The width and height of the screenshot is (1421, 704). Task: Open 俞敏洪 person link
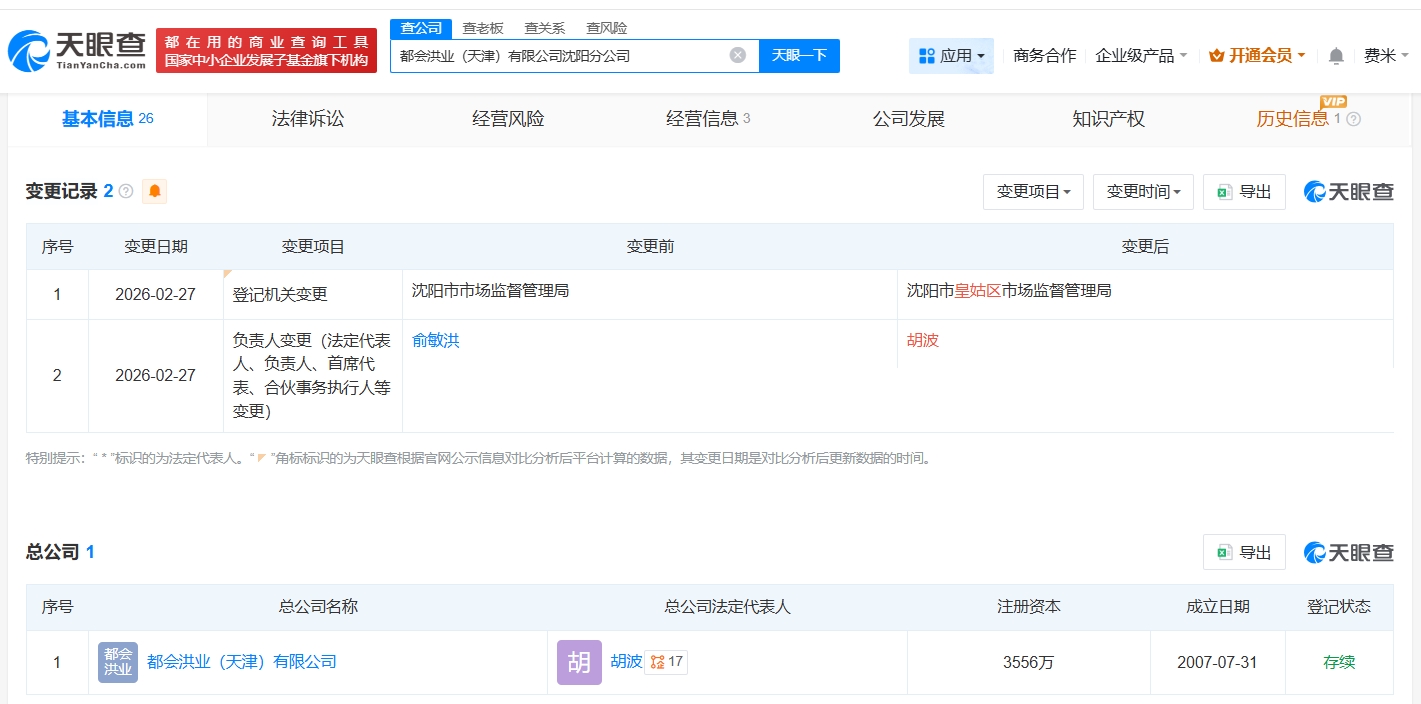tap(436, 340)
